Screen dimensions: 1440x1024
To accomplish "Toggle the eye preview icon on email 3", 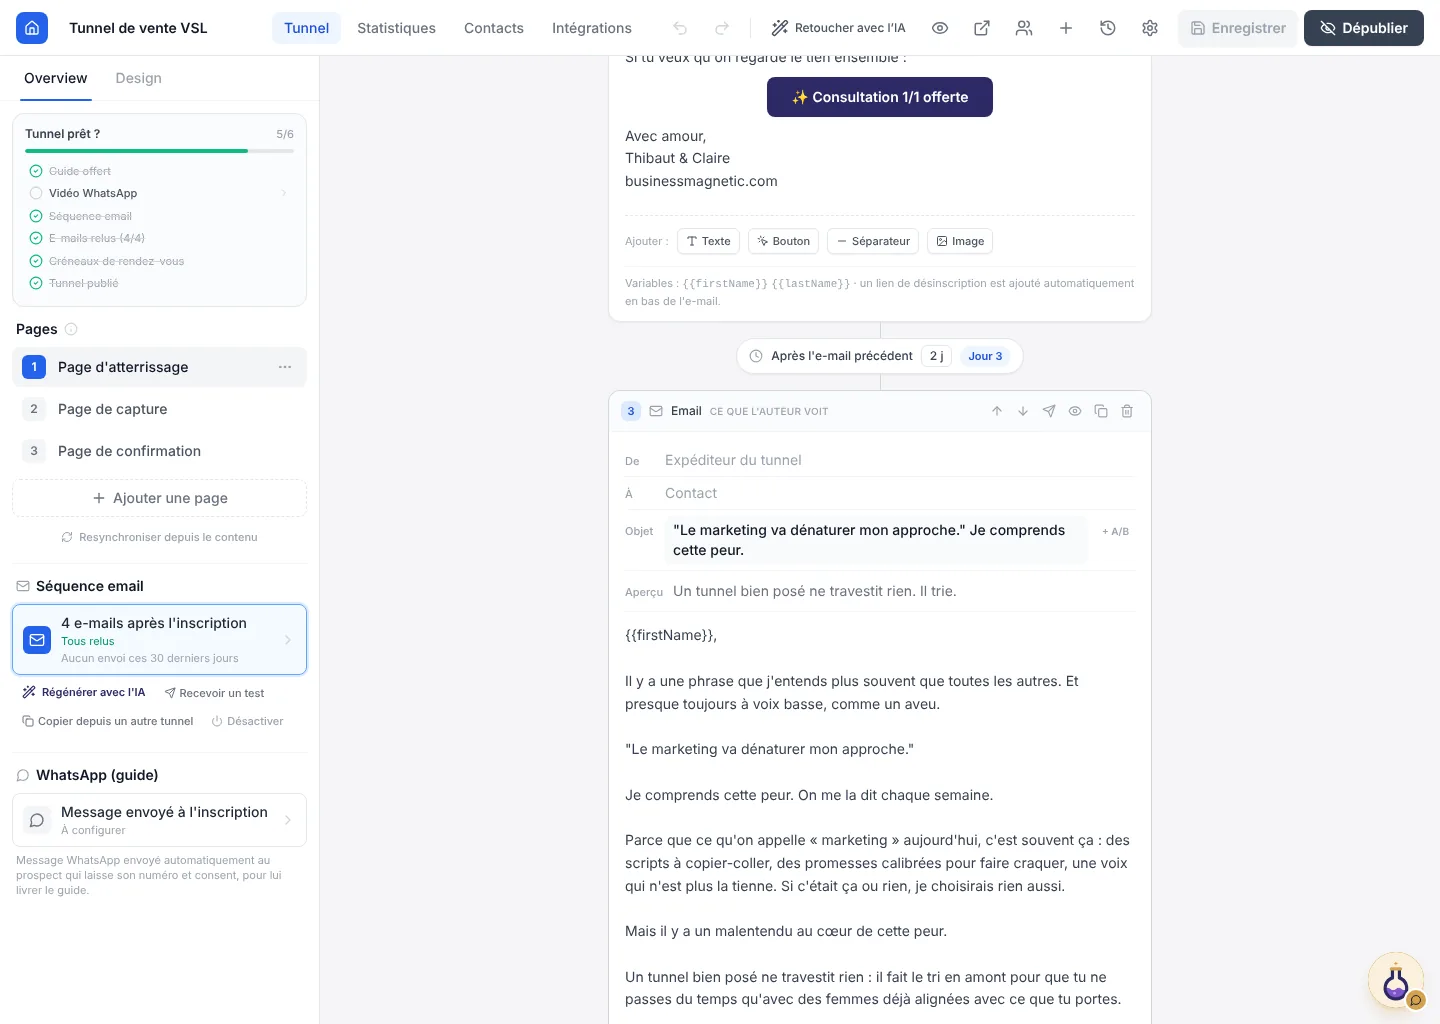I will [1075, 411].
